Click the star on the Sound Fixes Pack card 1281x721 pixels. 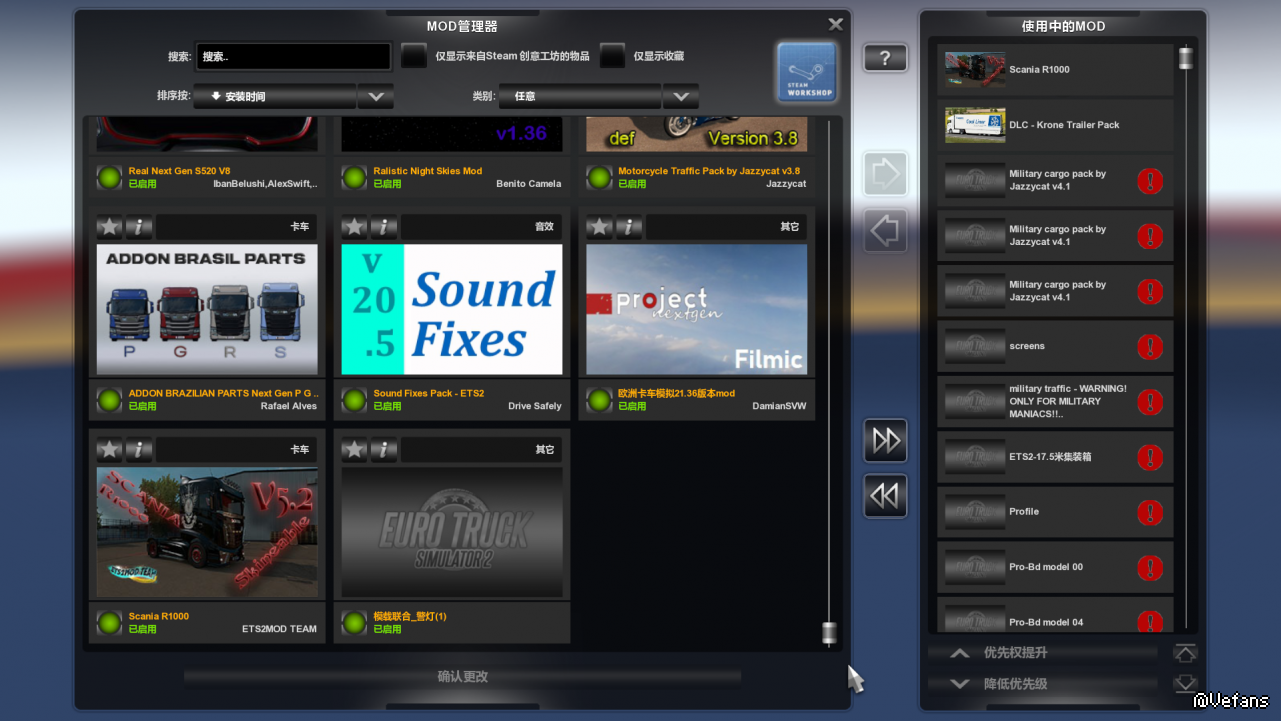355,227
